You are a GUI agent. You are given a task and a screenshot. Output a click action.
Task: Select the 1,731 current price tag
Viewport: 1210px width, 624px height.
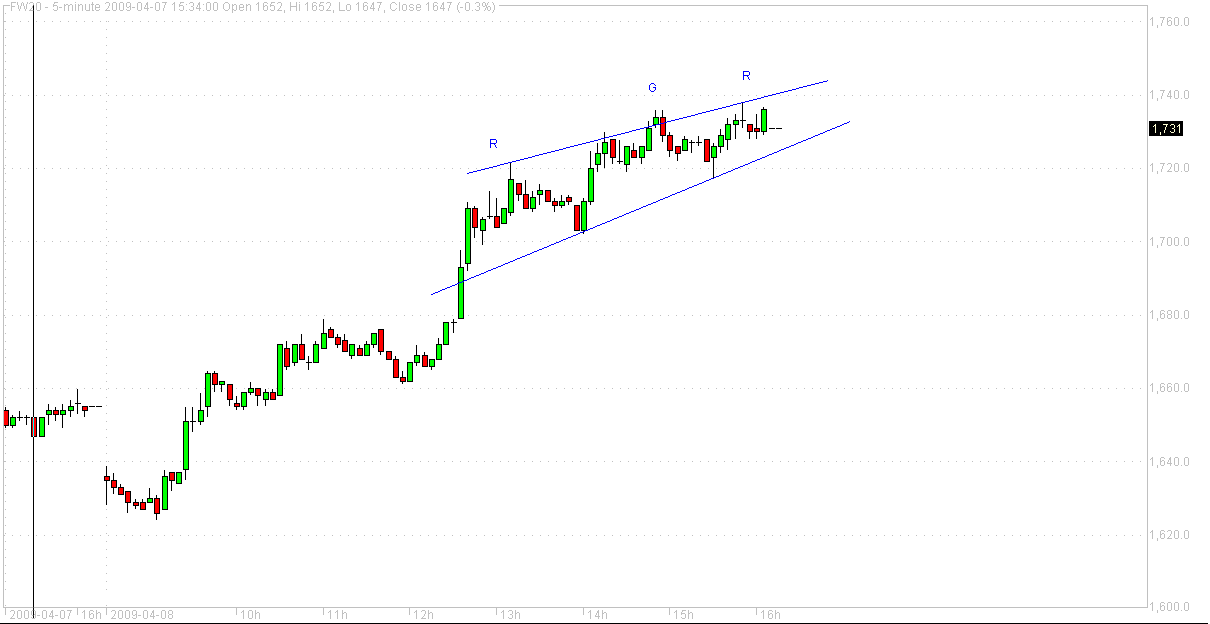[1166, 128]
